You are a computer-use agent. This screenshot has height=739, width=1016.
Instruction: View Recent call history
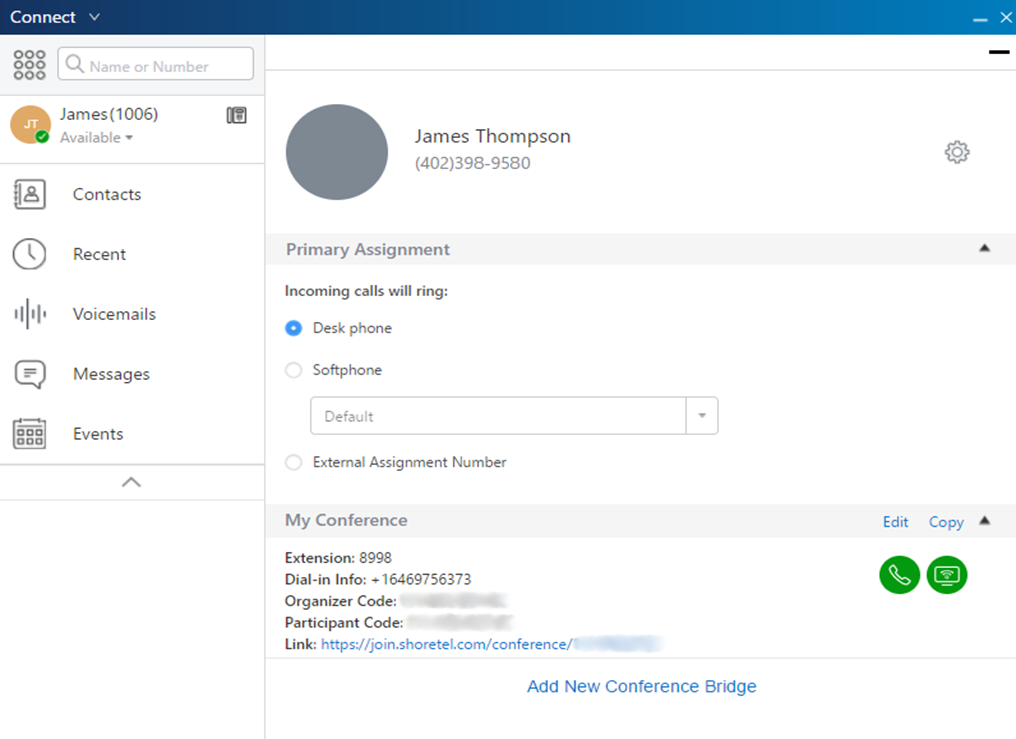click(x=99, y=254)
